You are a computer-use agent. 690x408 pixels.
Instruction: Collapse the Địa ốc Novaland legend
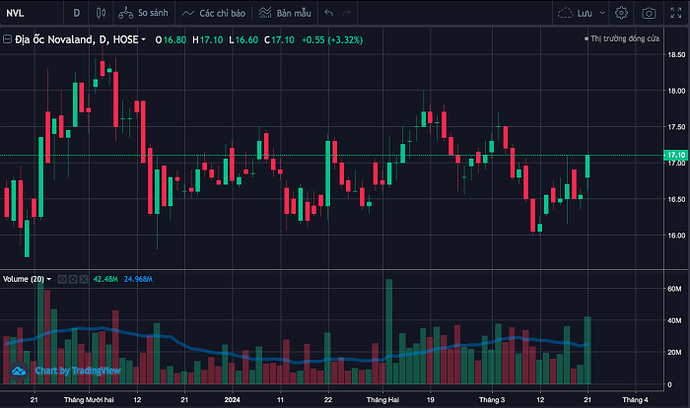[x=7, y=39]
